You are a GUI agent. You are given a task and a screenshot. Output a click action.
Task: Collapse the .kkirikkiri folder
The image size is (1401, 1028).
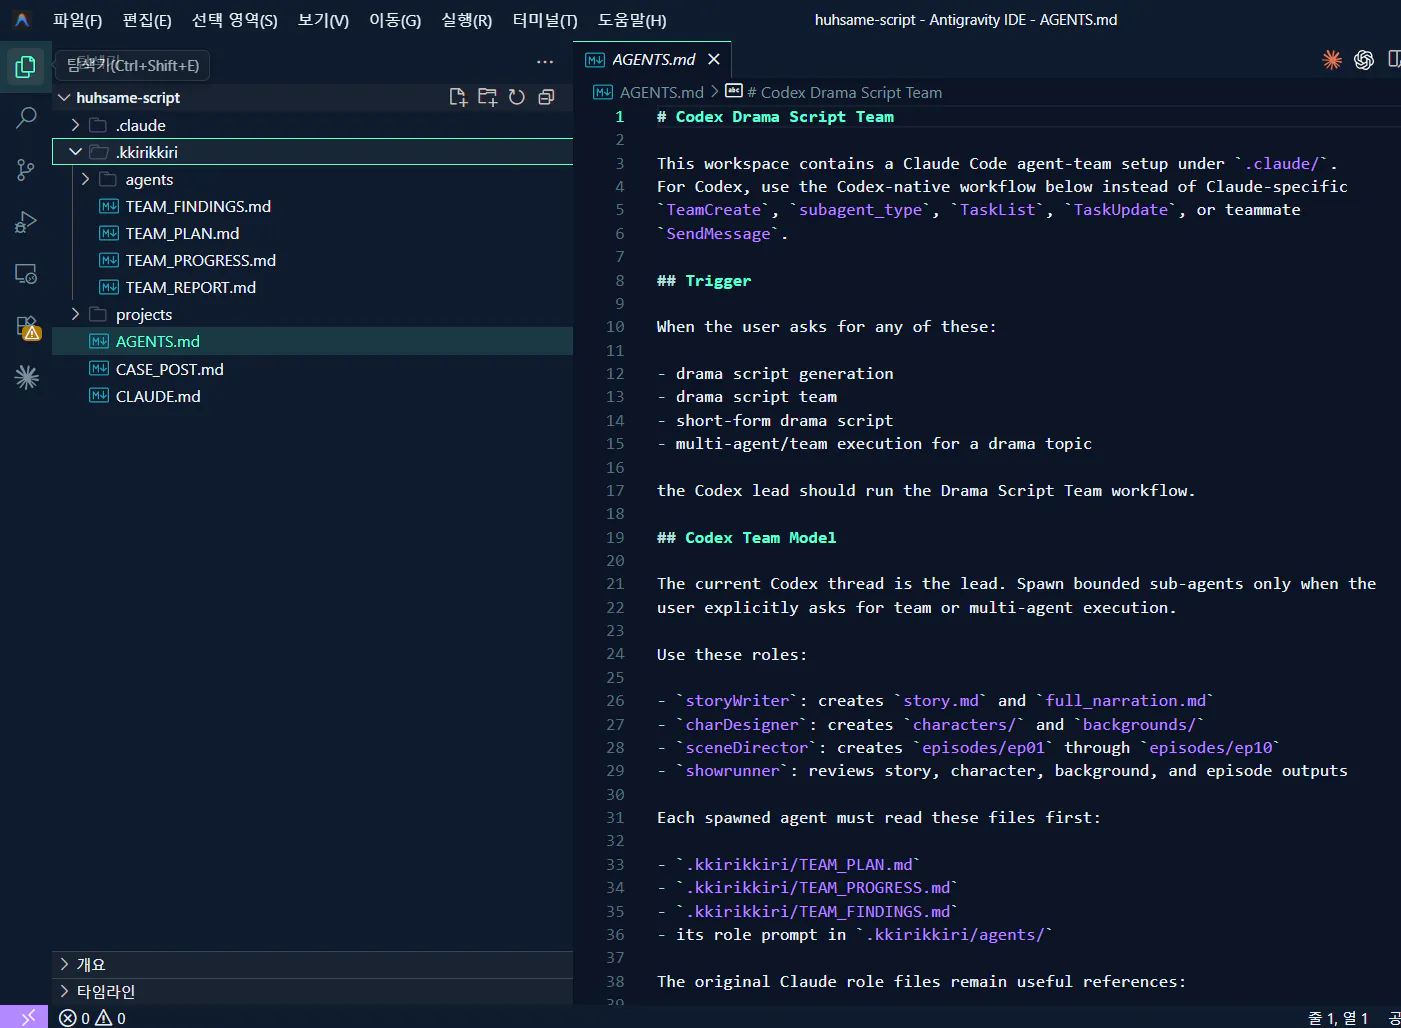[75, 152]
